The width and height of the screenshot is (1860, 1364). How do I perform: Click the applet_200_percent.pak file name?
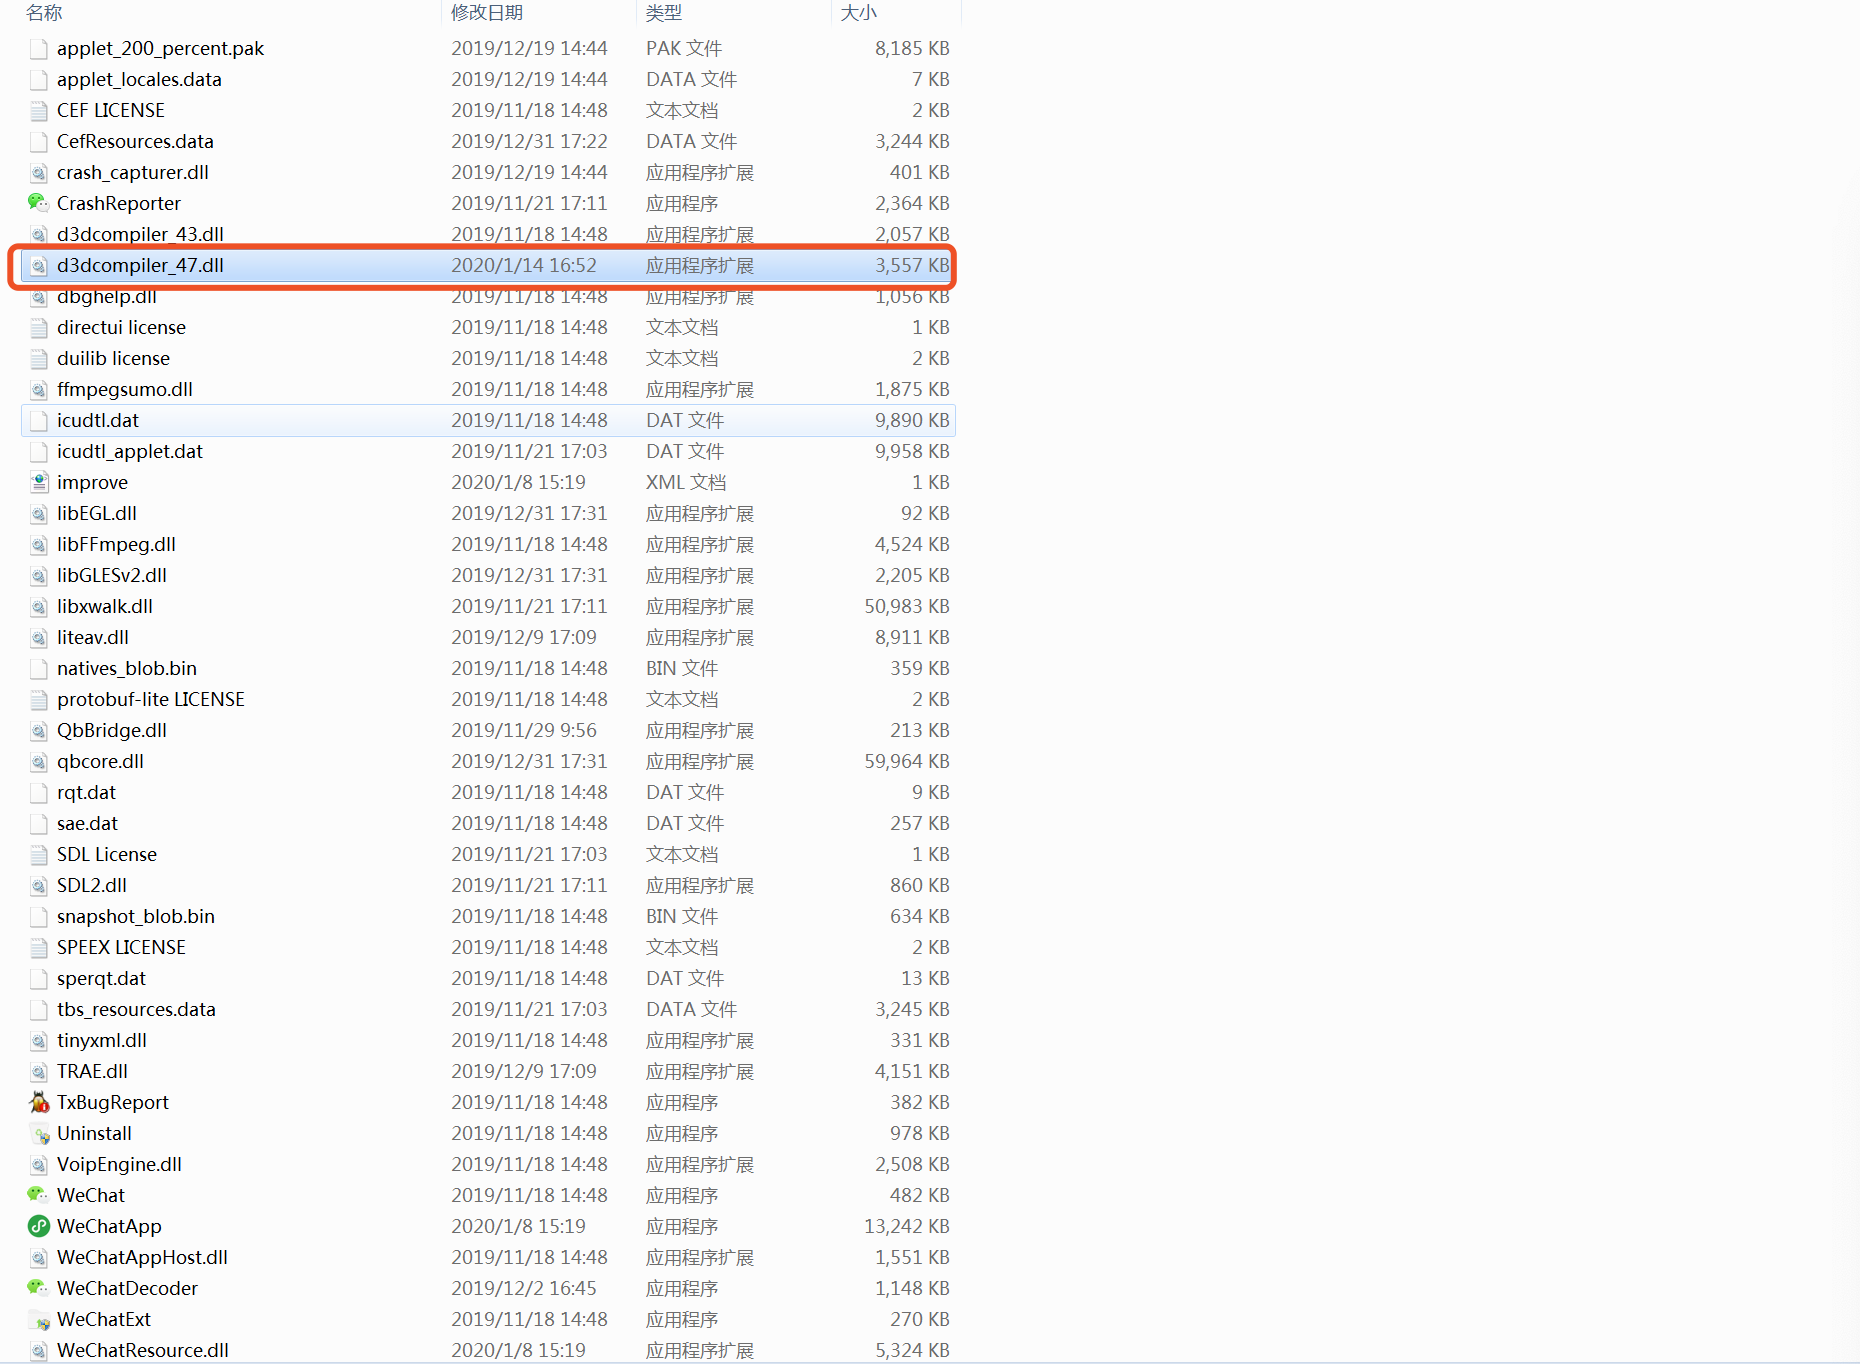(x=160, y=48)
